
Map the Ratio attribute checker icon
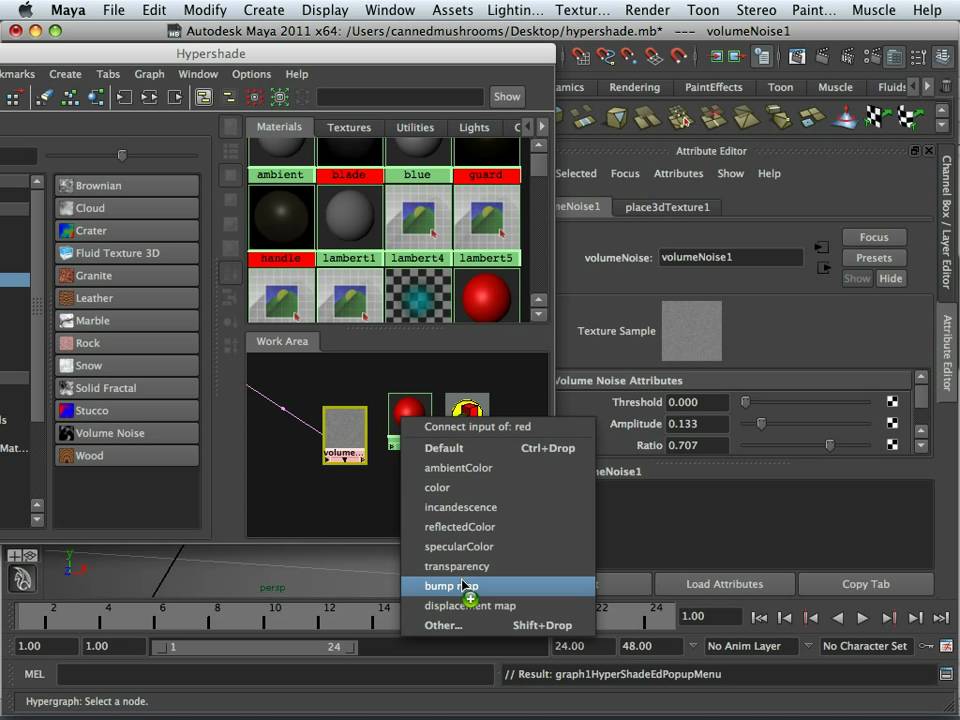coord(893,445)
